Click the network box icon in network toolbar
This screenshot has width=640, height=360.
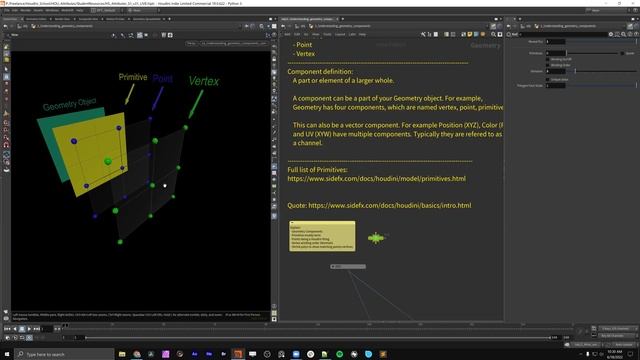click(476, 35)
